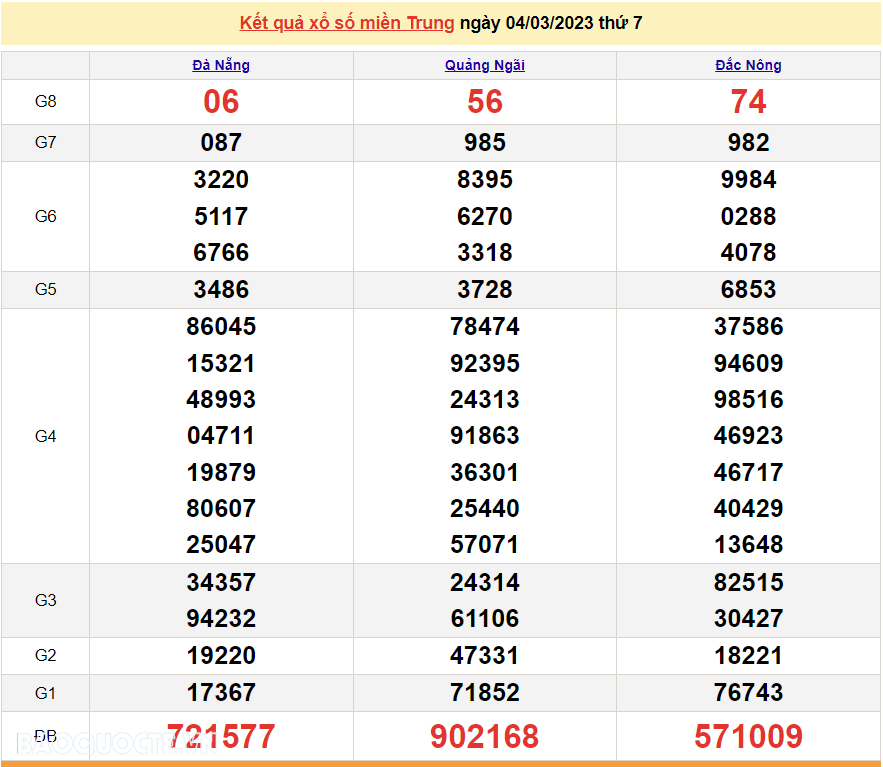The image size is (883, 767).
Task: Select the G4 row label
Action: (45, 435)
